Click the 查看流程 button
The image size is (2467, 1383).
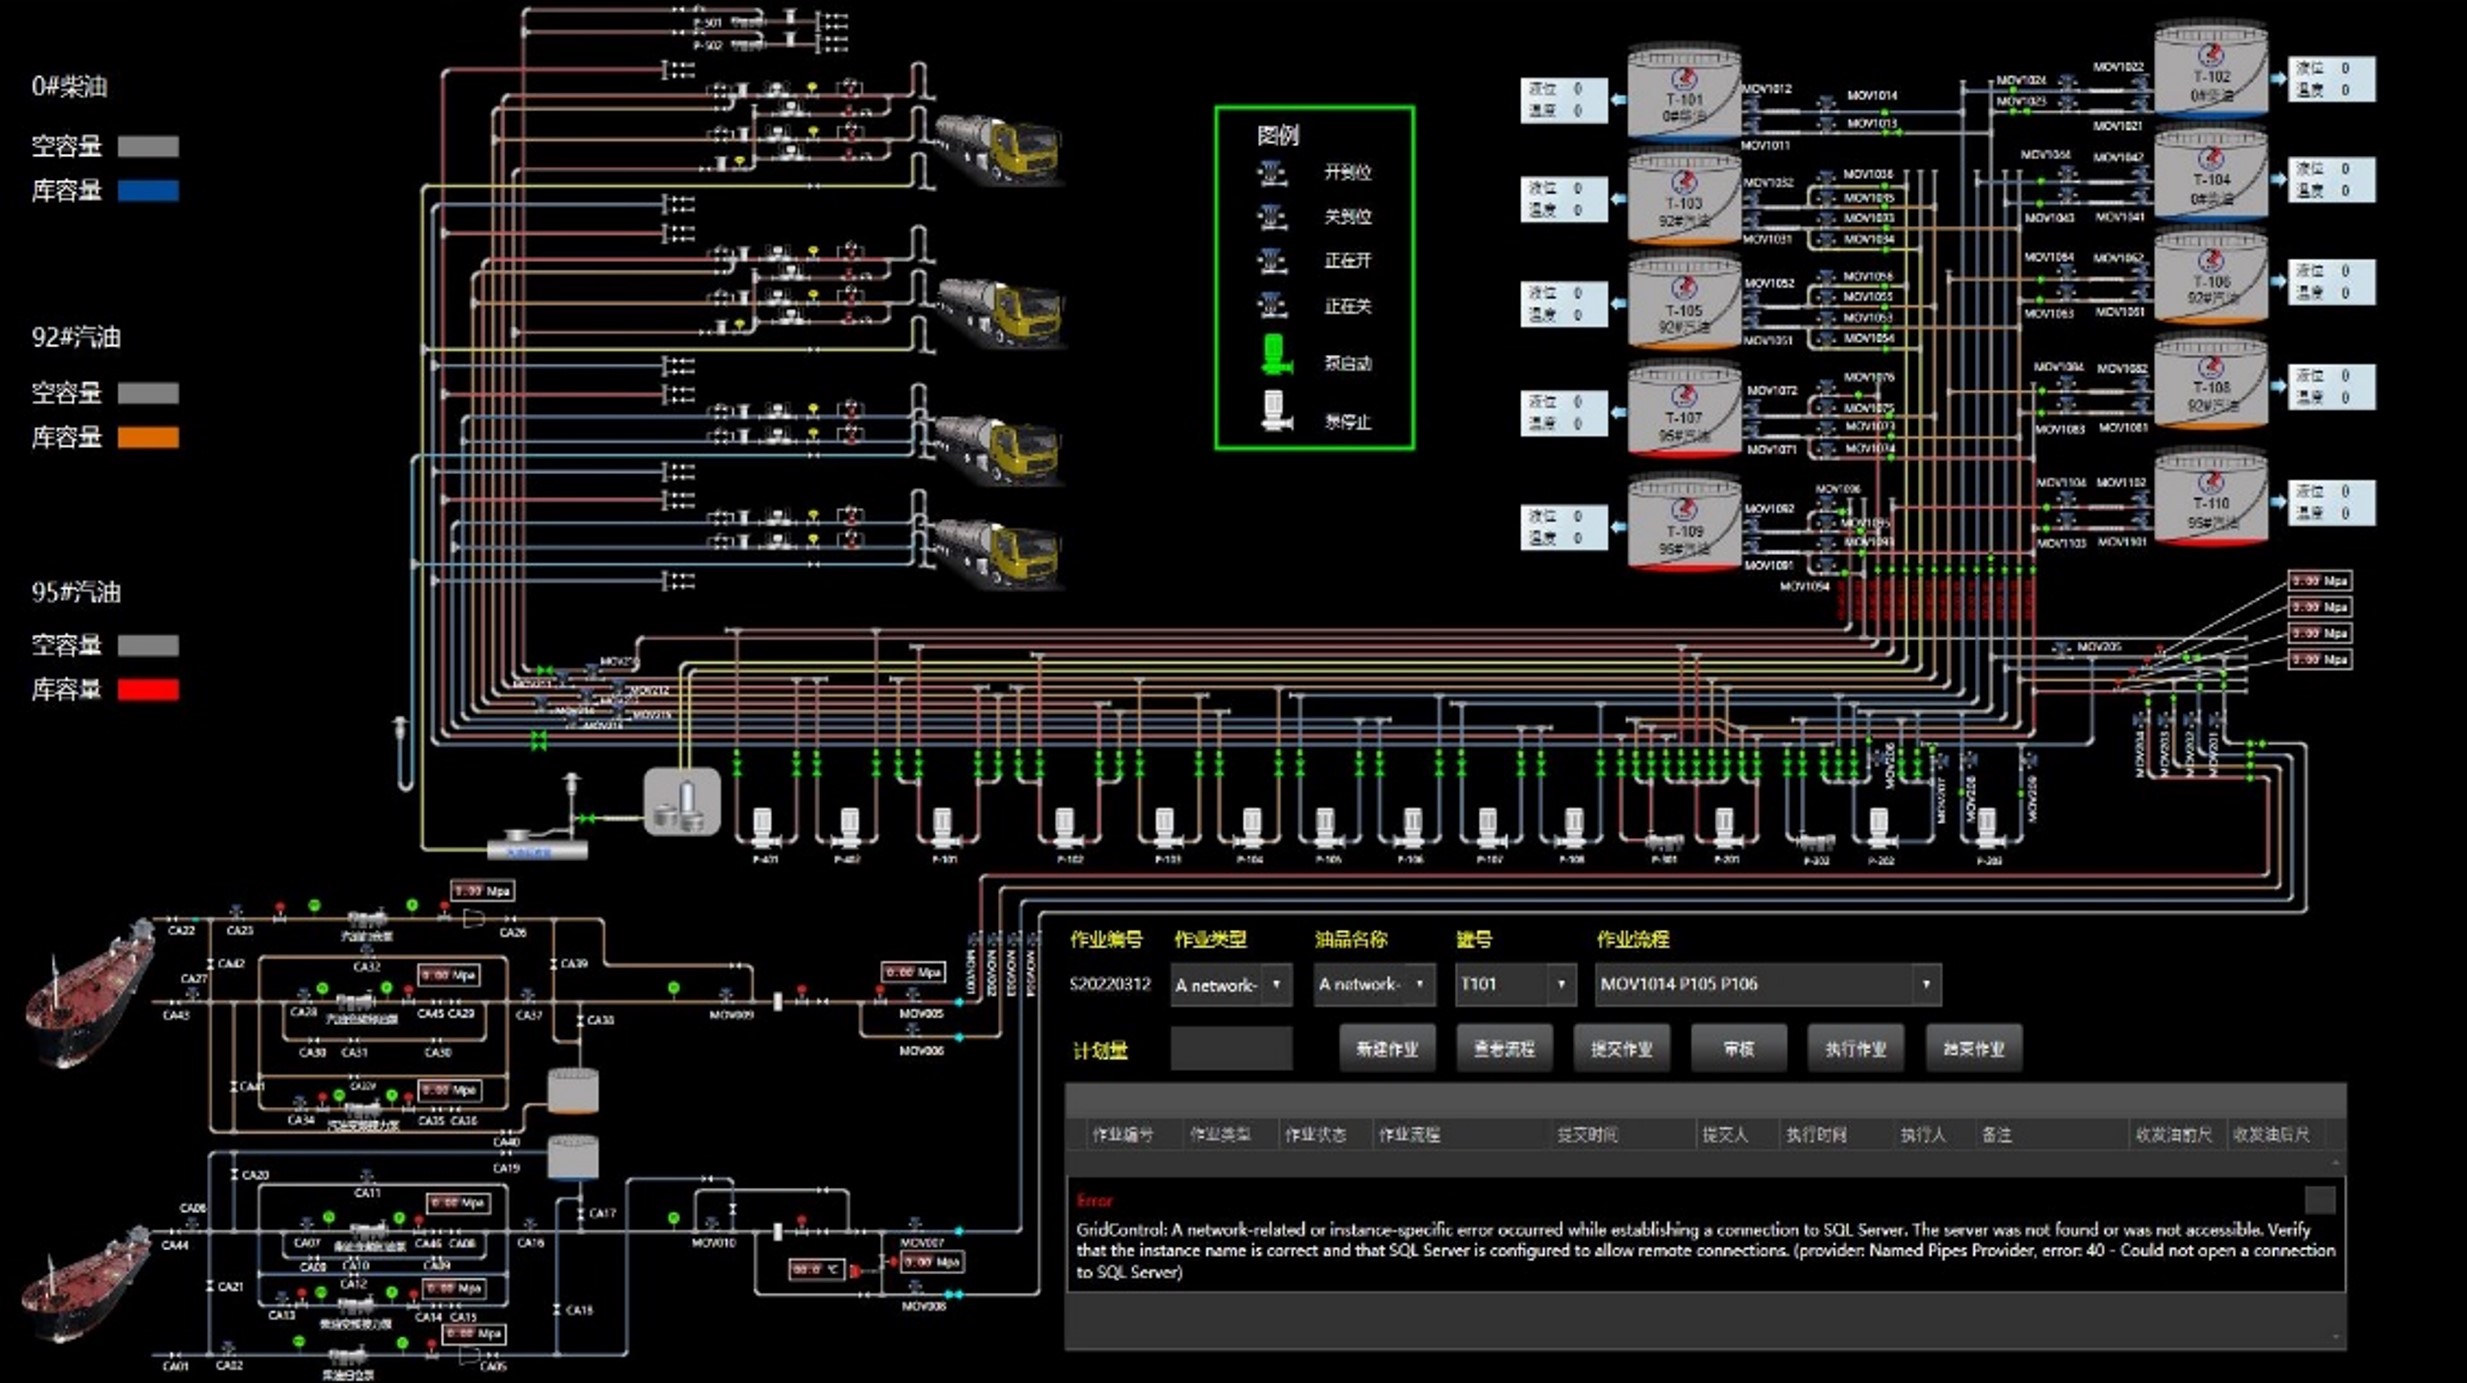point(1504,1049)
